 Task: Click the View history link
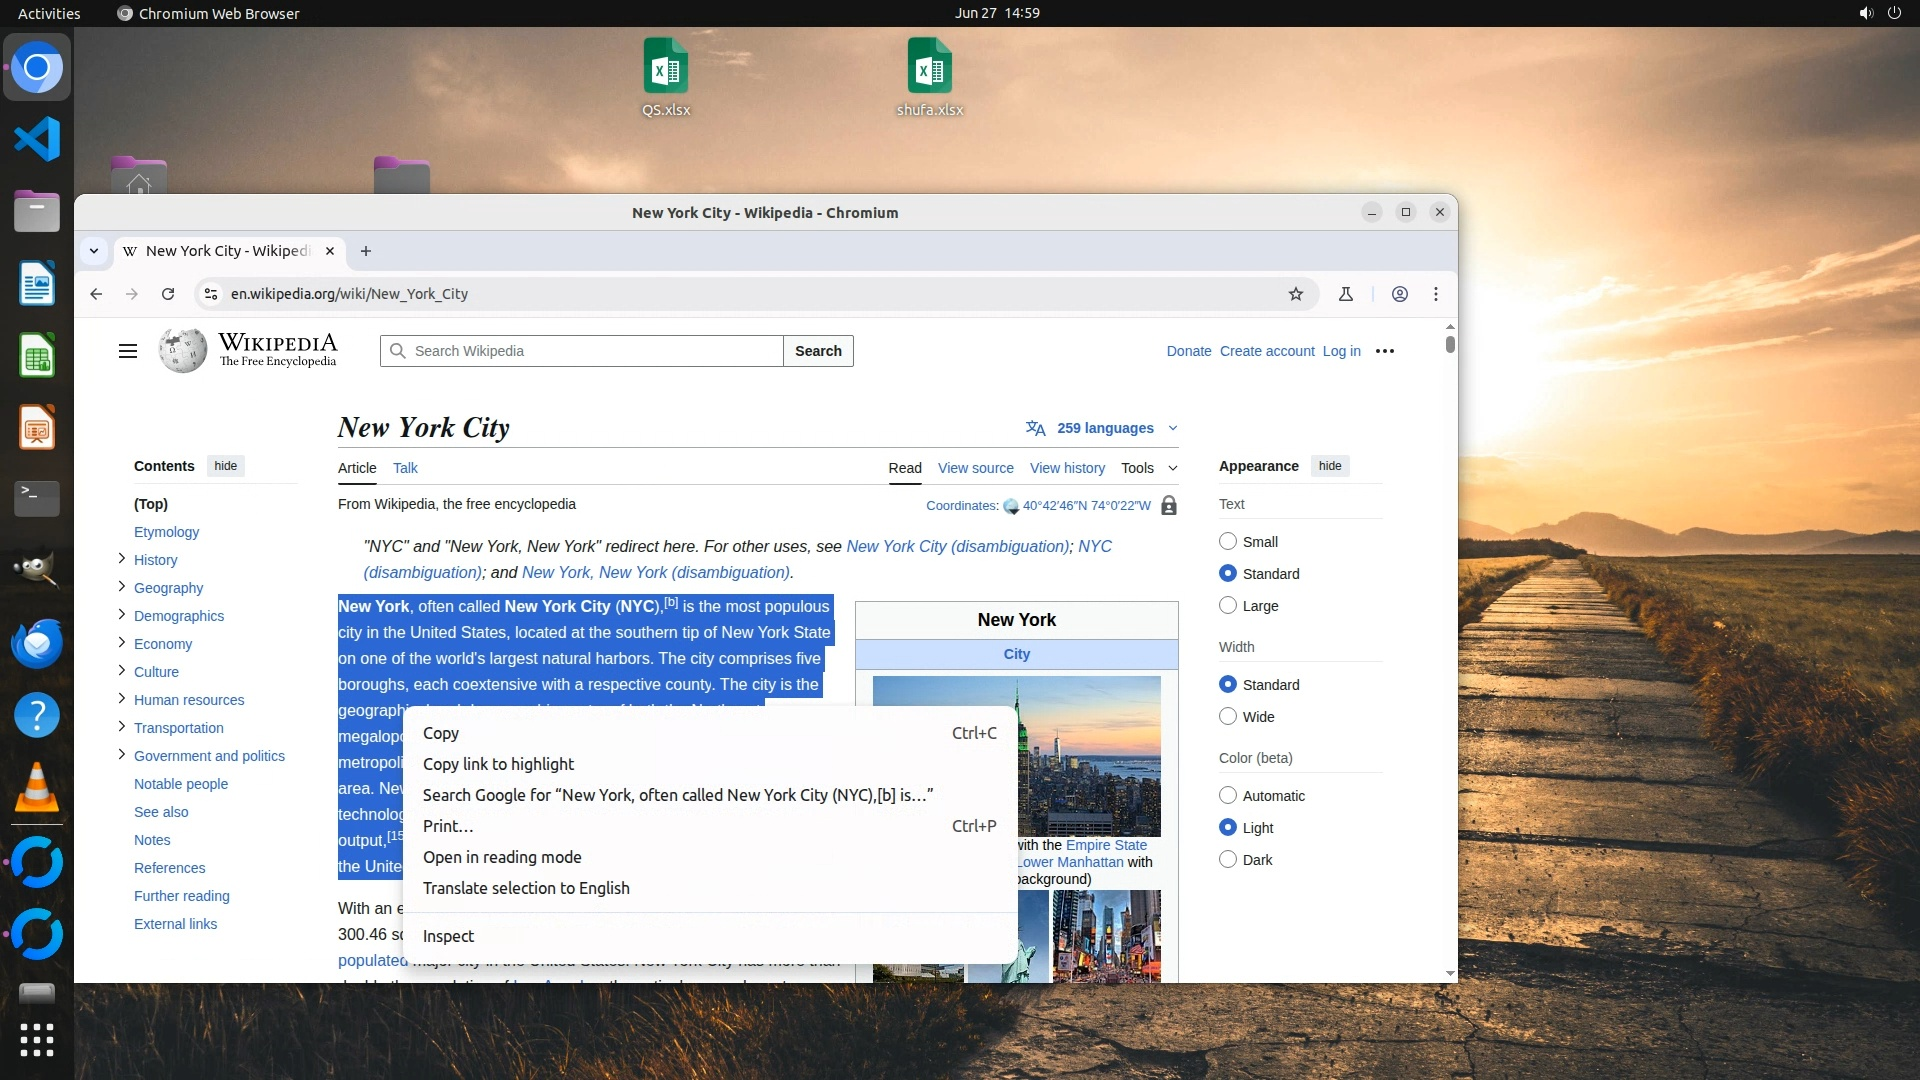1067,468
